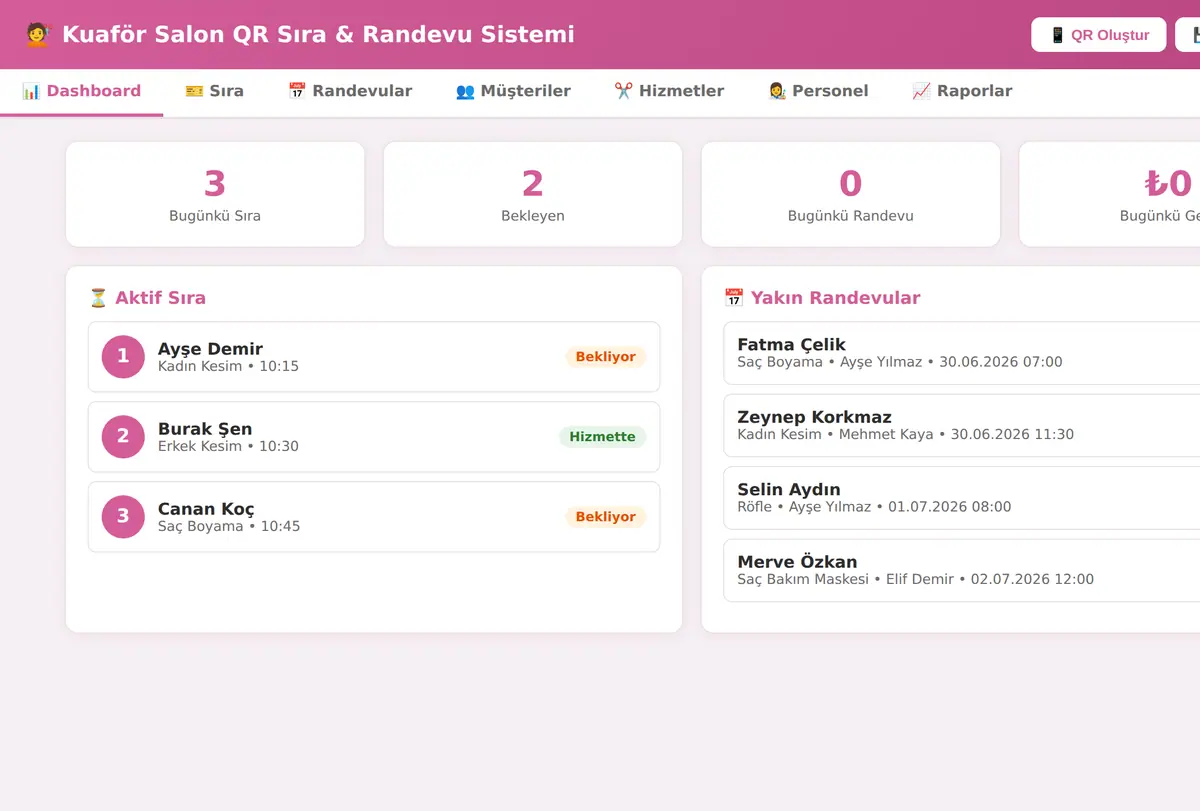Select the Bekleyen stat card
The image size is (1200, 811).
click(533, 194)
